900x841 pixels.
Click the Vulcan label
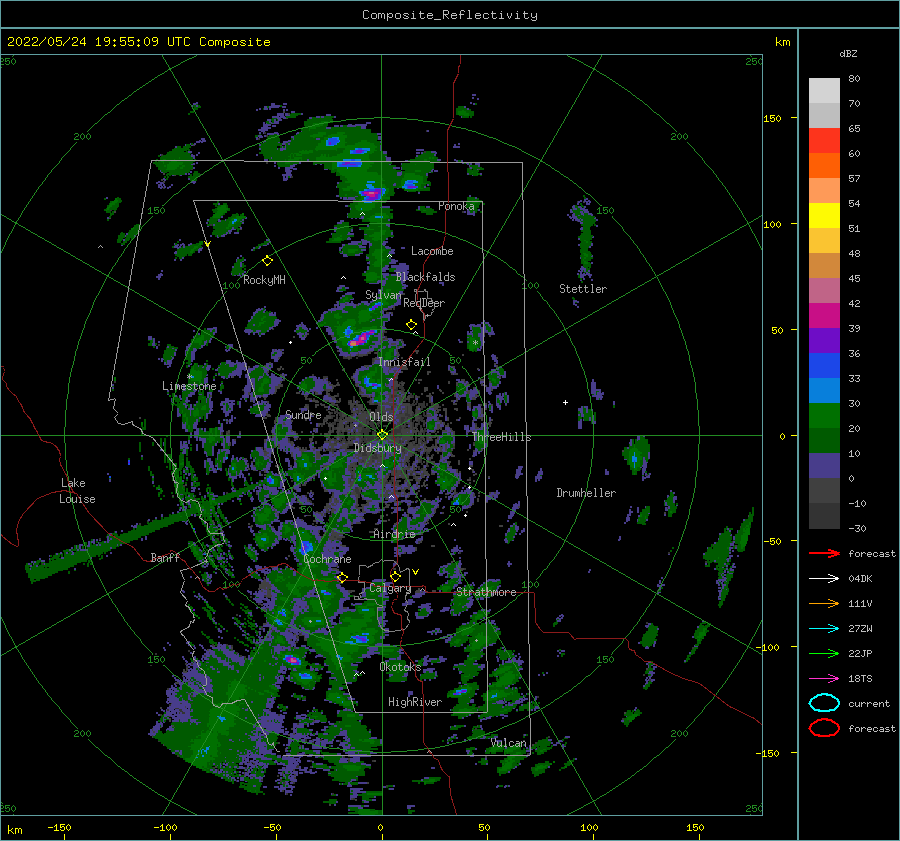click(x=509, y=743)
